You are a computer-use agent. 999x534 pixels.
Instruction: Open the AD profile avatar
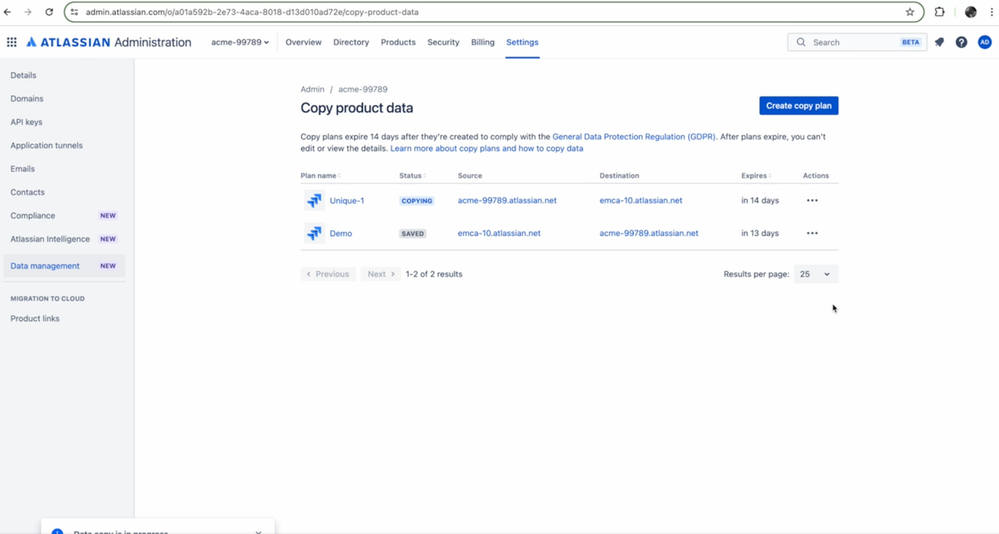[x=984, y=42]
